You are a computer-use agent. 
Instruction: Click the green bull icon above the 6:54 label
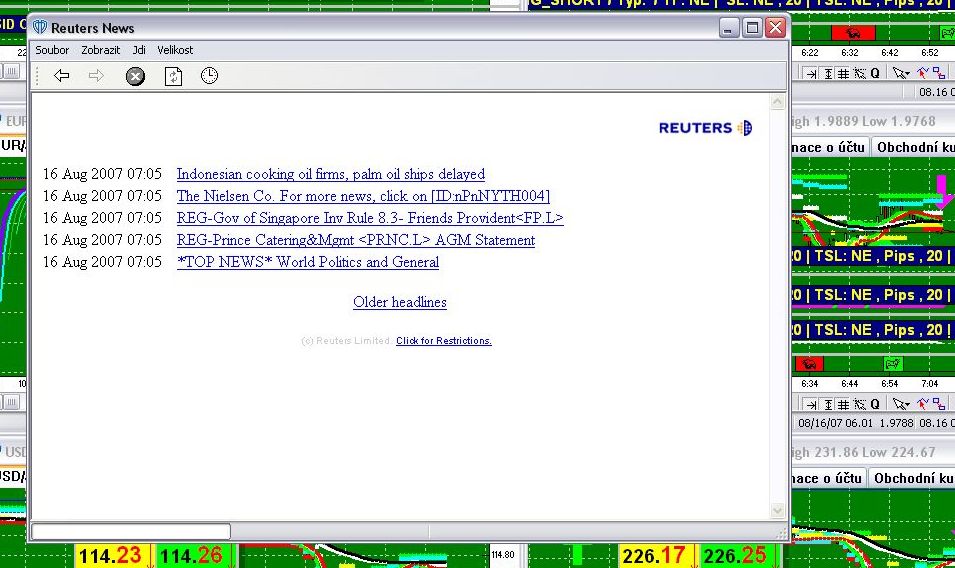click(892, 364)
